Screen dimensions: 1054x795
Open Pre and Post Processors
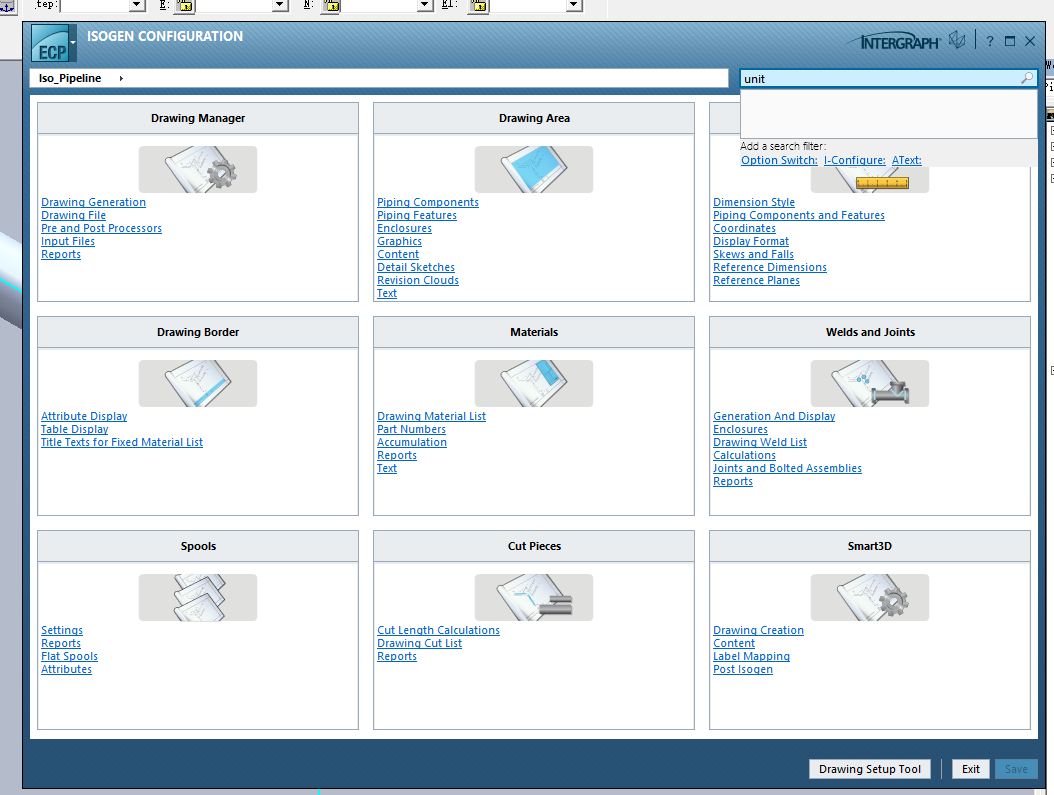tap(102, 228)
